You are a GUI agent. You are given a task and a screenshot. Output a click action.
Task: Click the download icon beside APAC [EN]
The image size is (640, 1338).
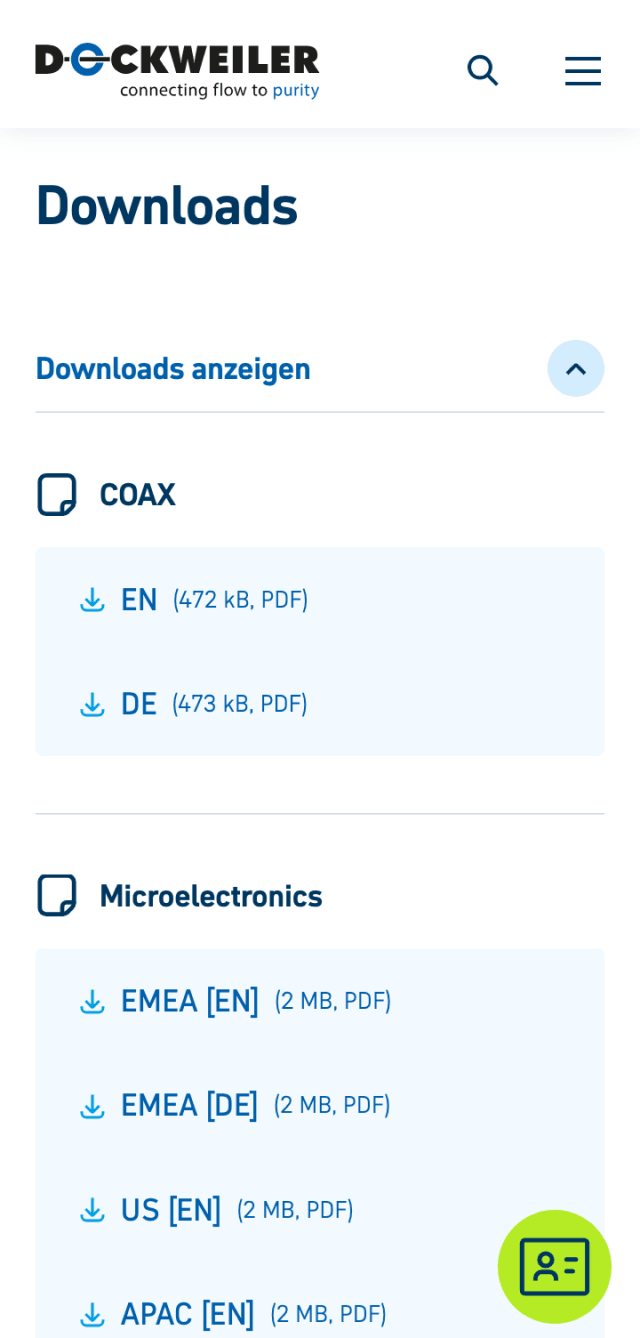click(x=93, y=1314)
